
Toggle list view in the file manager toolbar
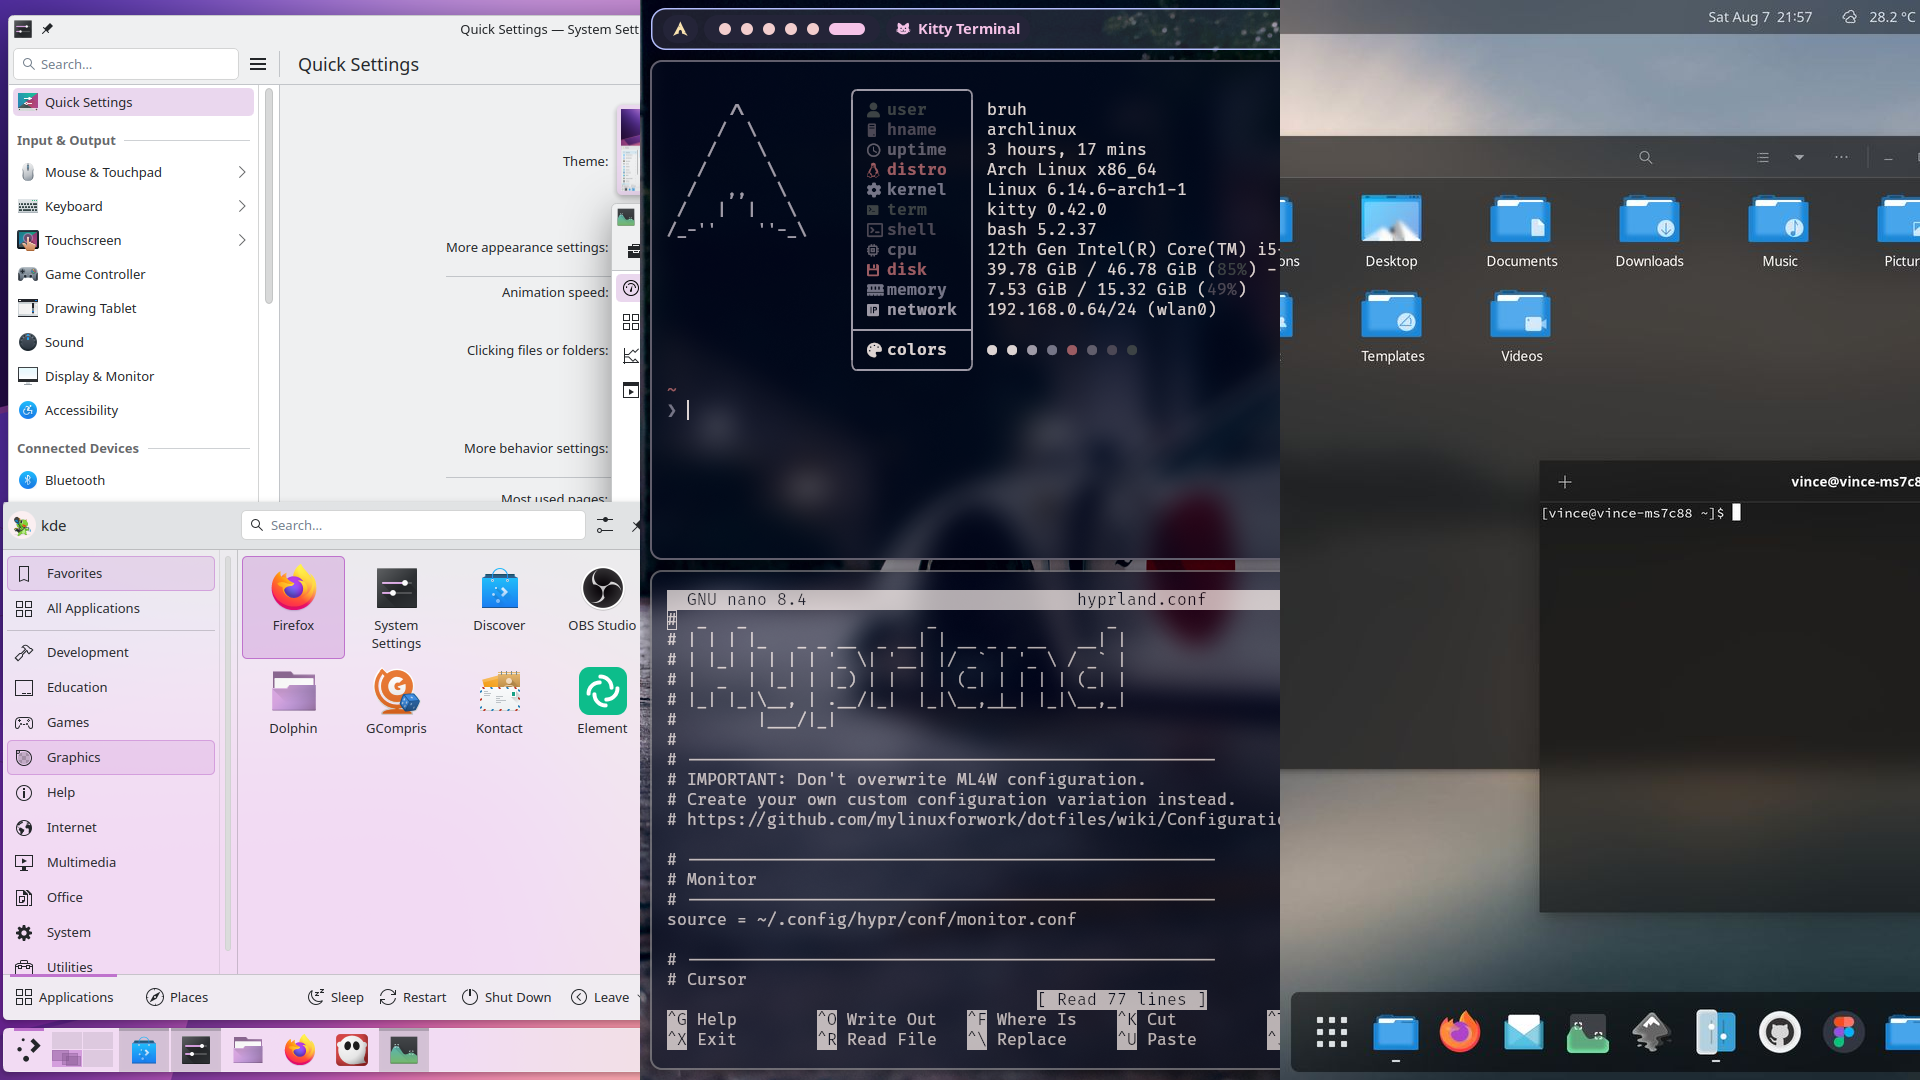(1763, 157)
